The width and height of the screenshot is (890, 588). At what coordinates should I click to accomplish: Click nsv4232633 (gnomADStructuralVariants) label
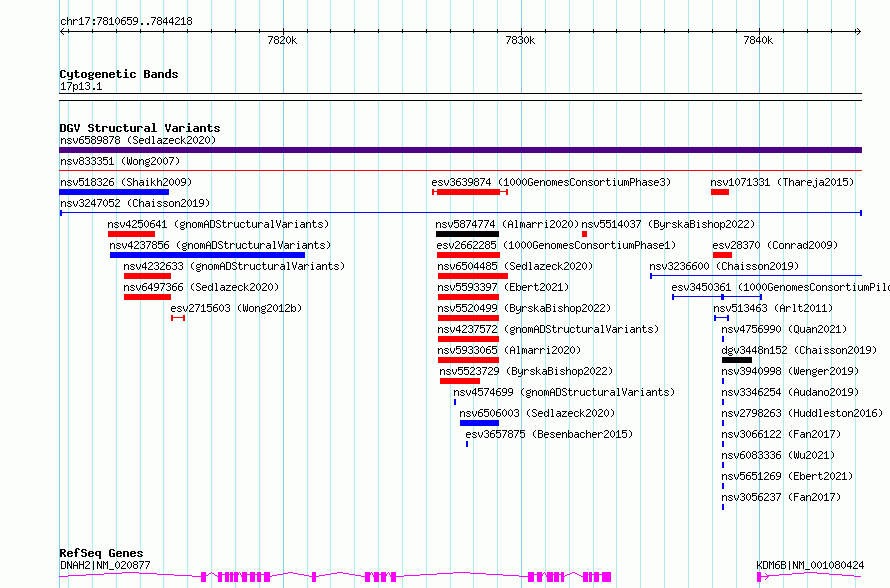point(234,266)
